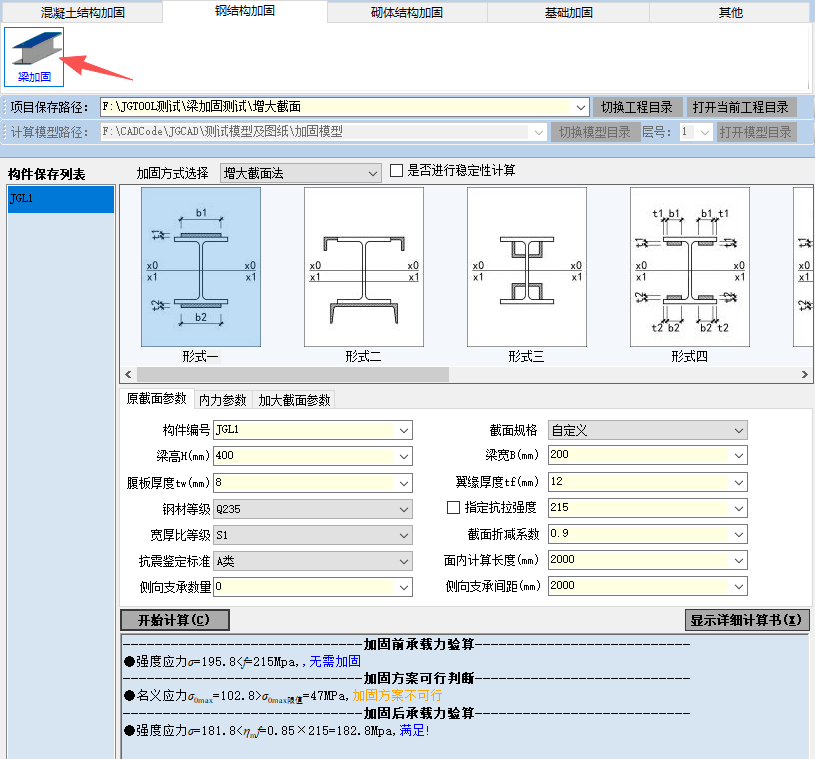This screenshot has height=759, width=815.
Task: Choose the 形式二 reinforcement diagram
Action: [363, 267]
